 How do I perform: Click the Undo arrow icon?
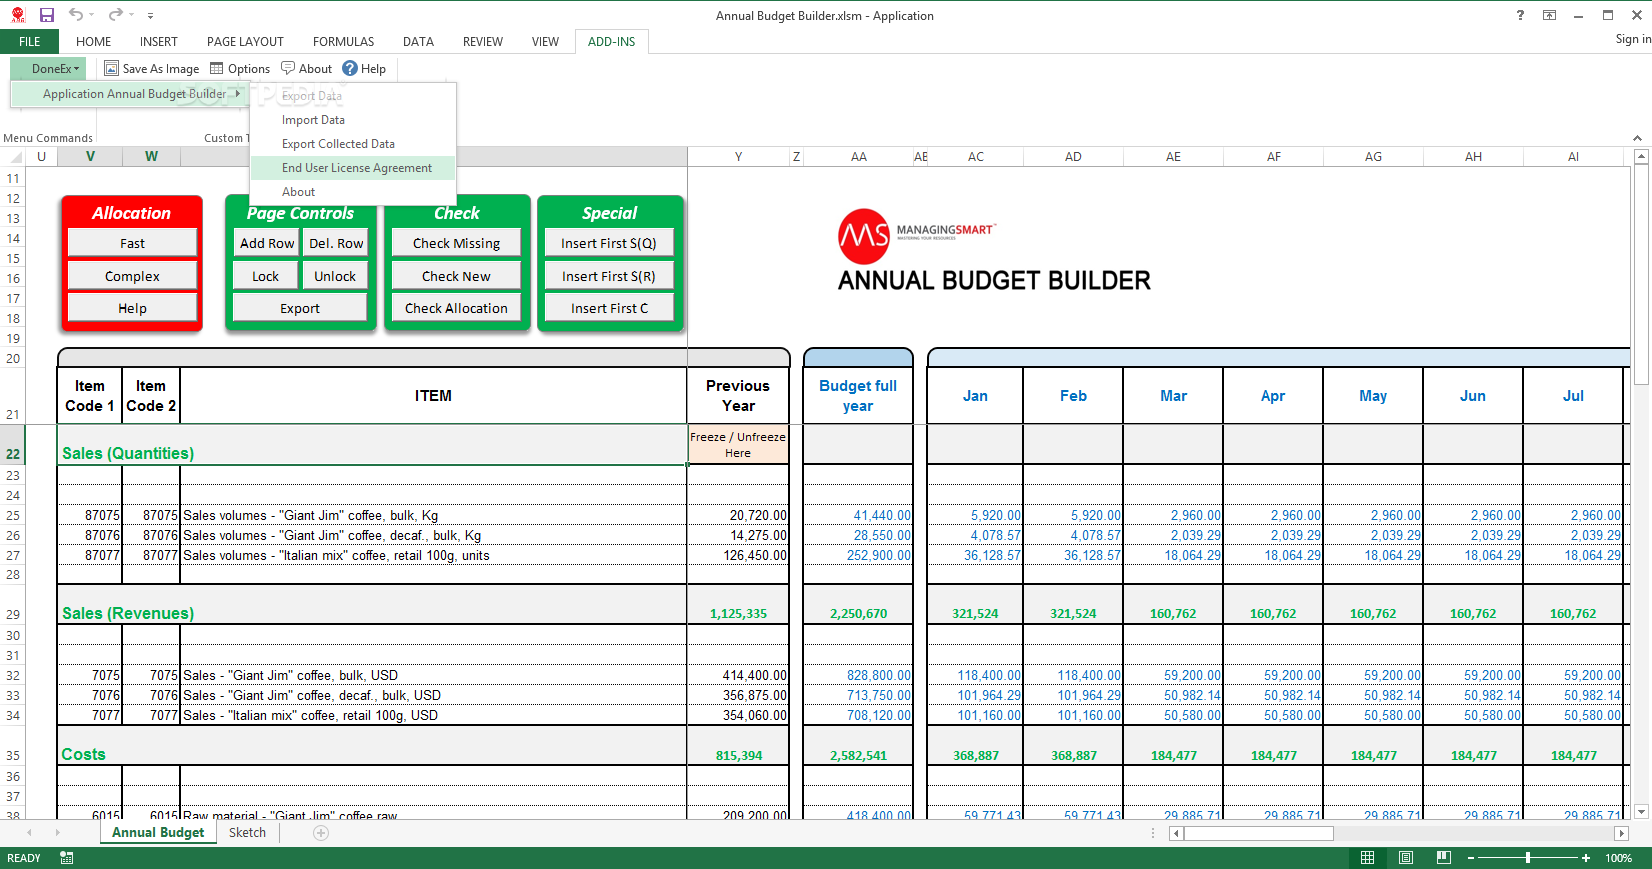[76, 15]
